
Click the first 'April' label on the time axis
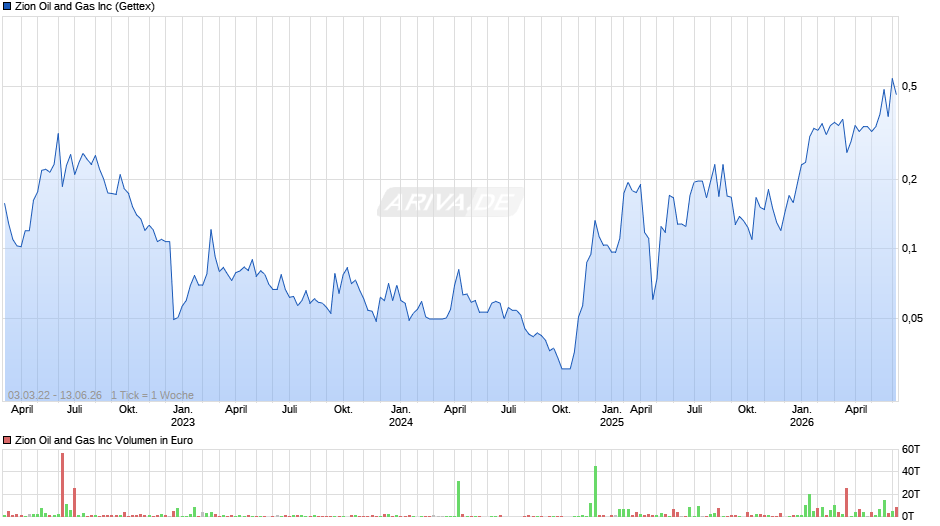point(22,410)
